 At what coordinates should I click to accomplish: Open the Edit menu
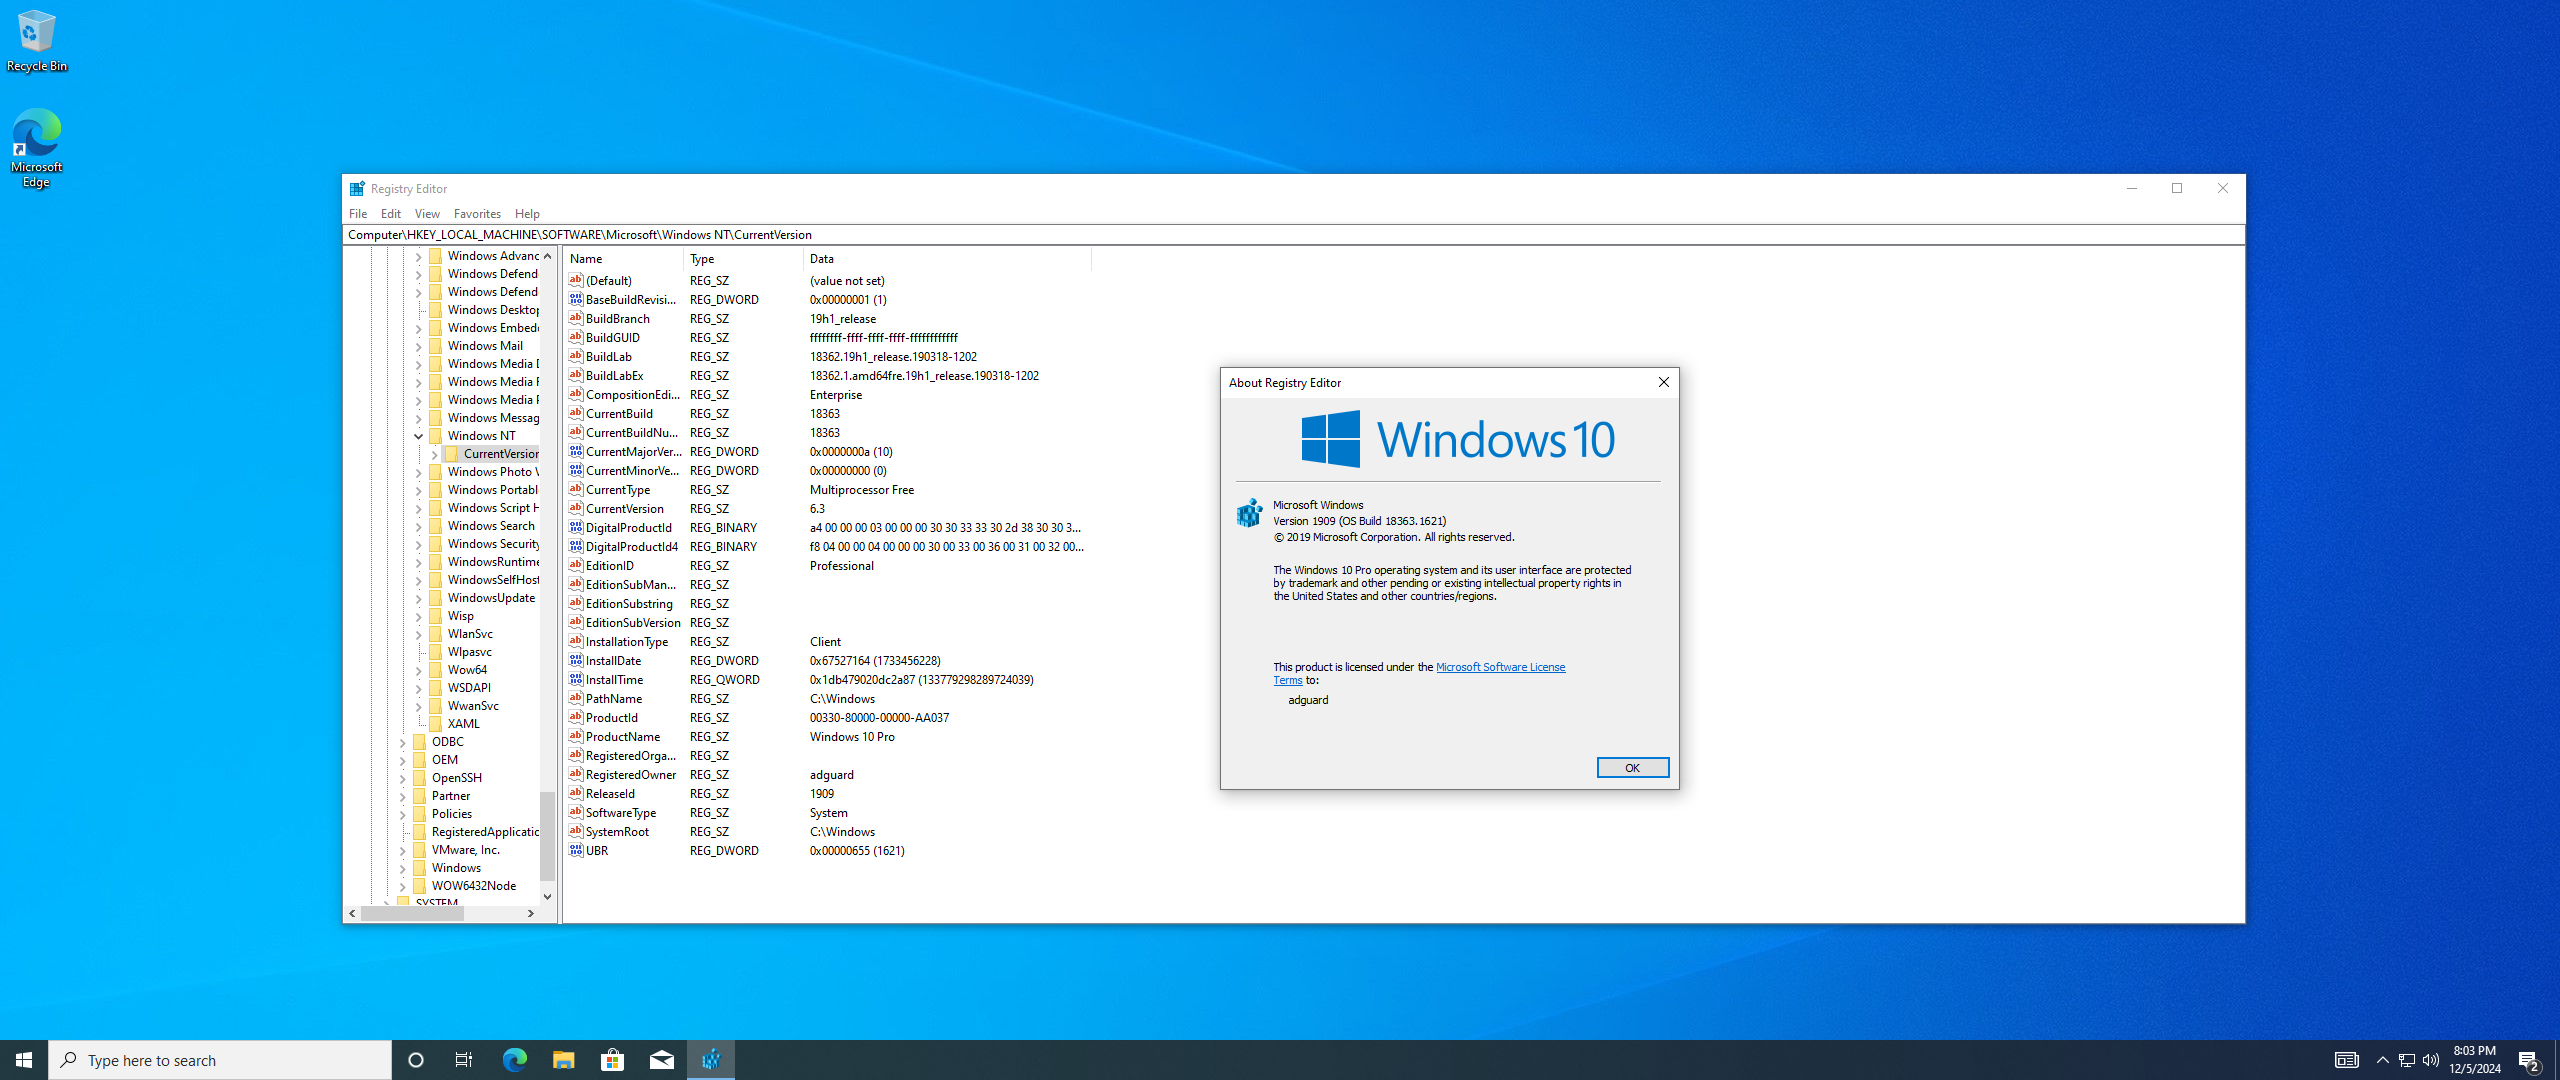click(x=391, y=214)
